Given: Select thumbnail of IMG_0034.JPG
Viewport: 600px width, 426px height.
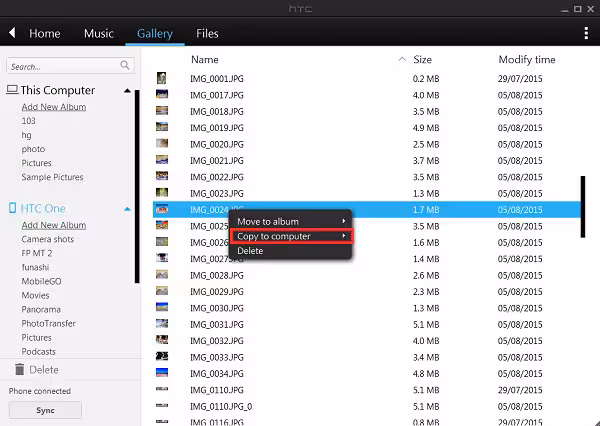Looking at the screenshot, I should (162, 373).
